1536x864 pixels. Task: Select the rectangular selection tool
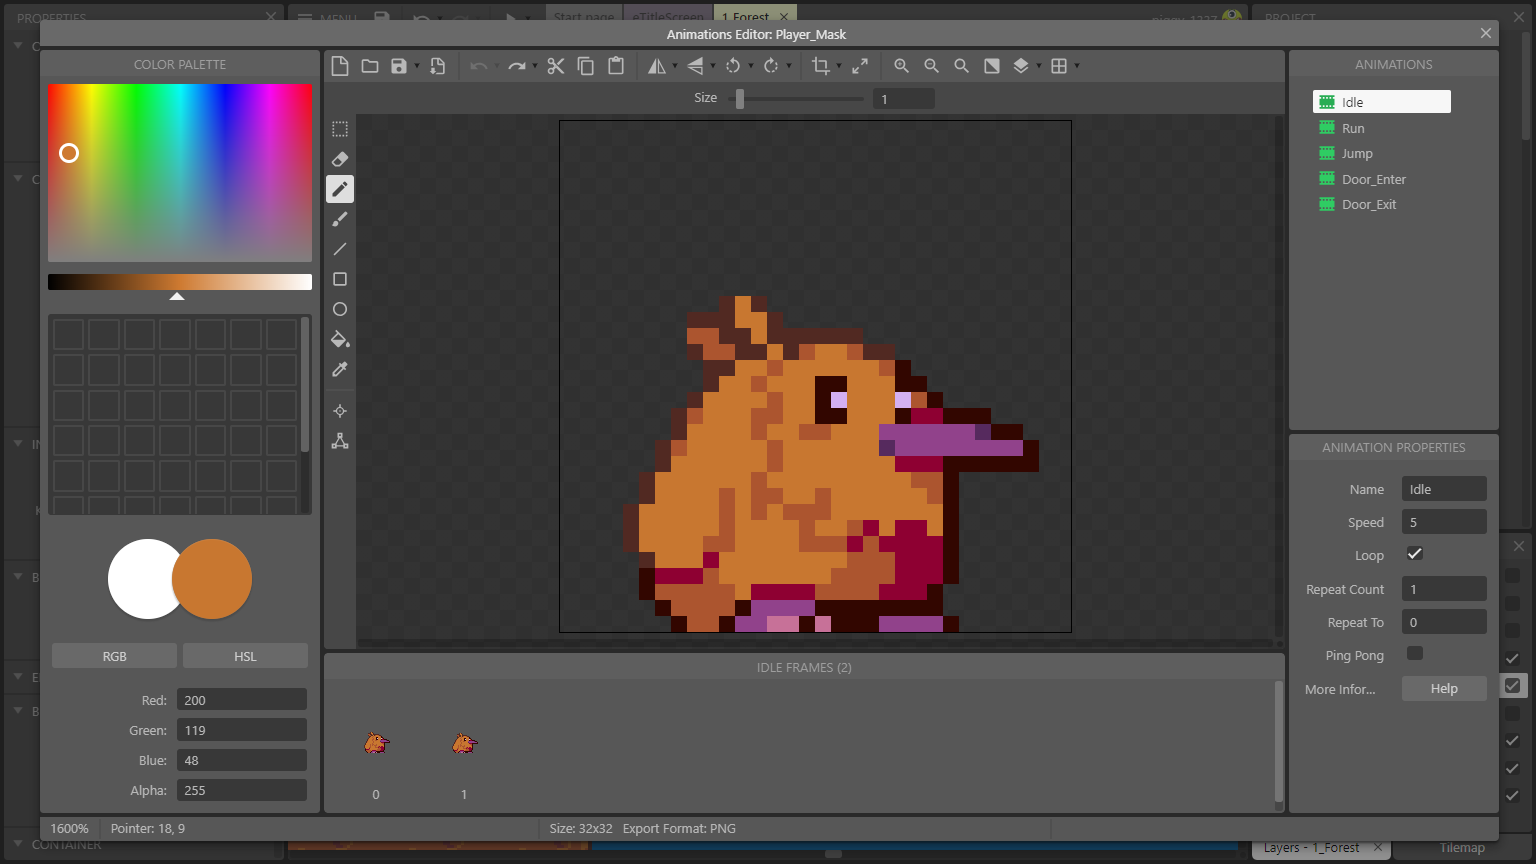point(340,129)
